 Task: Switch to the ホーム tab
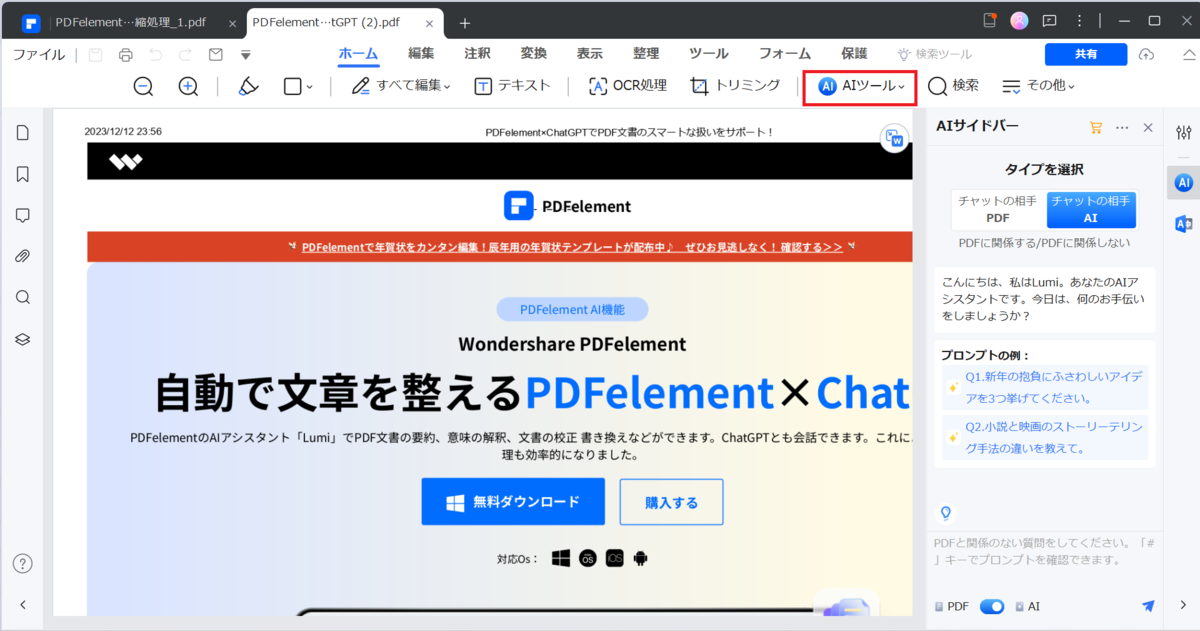click(358, 54)
